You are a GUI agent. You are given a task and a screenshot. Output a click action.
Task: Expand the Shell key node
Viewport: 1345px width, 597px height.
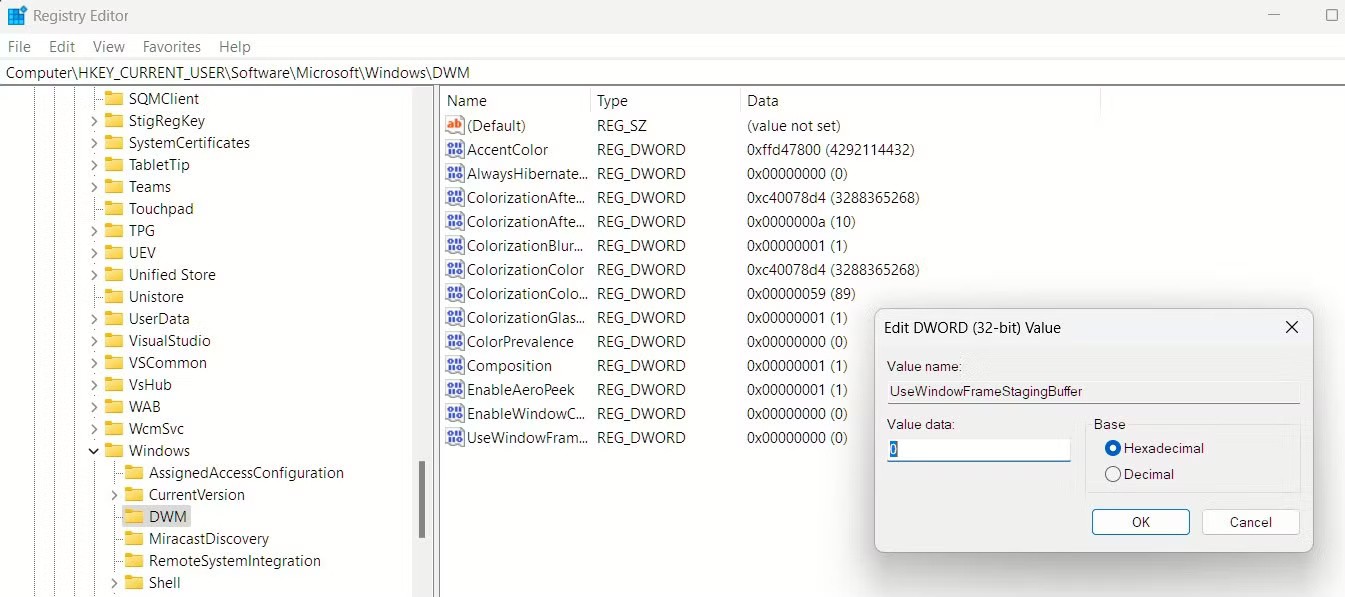[x=114, y=583]
